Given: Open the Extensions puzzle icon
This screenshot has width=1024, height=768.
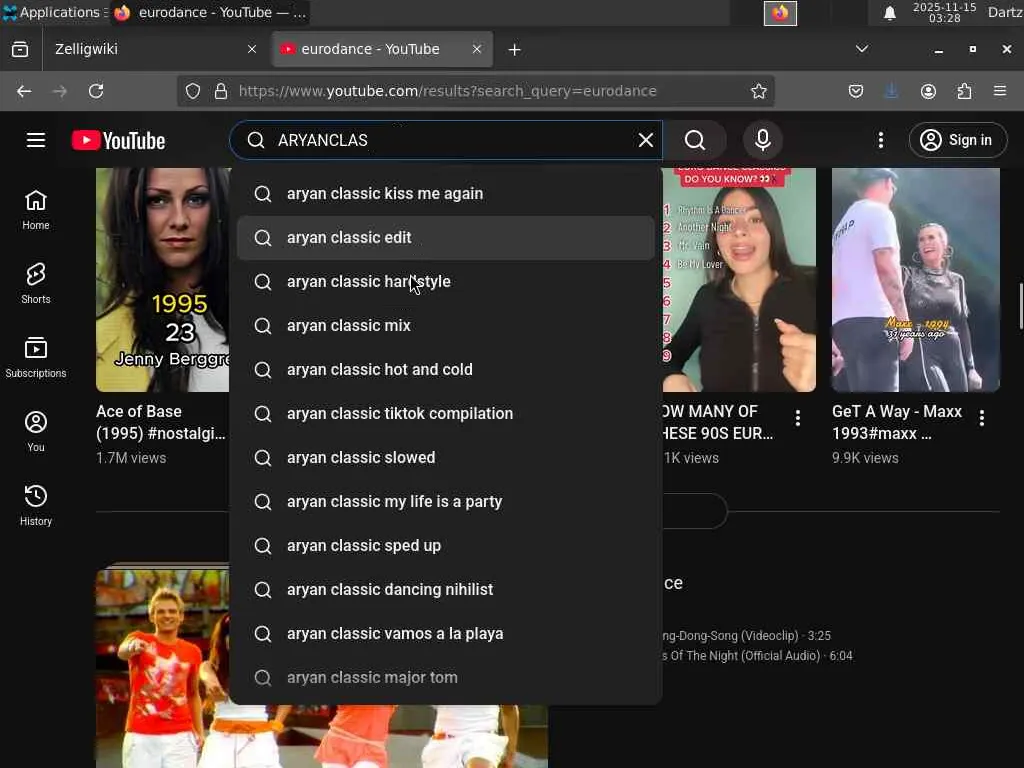Looking at the screenshot, I should pyautogui.click(x=964, y=91).
